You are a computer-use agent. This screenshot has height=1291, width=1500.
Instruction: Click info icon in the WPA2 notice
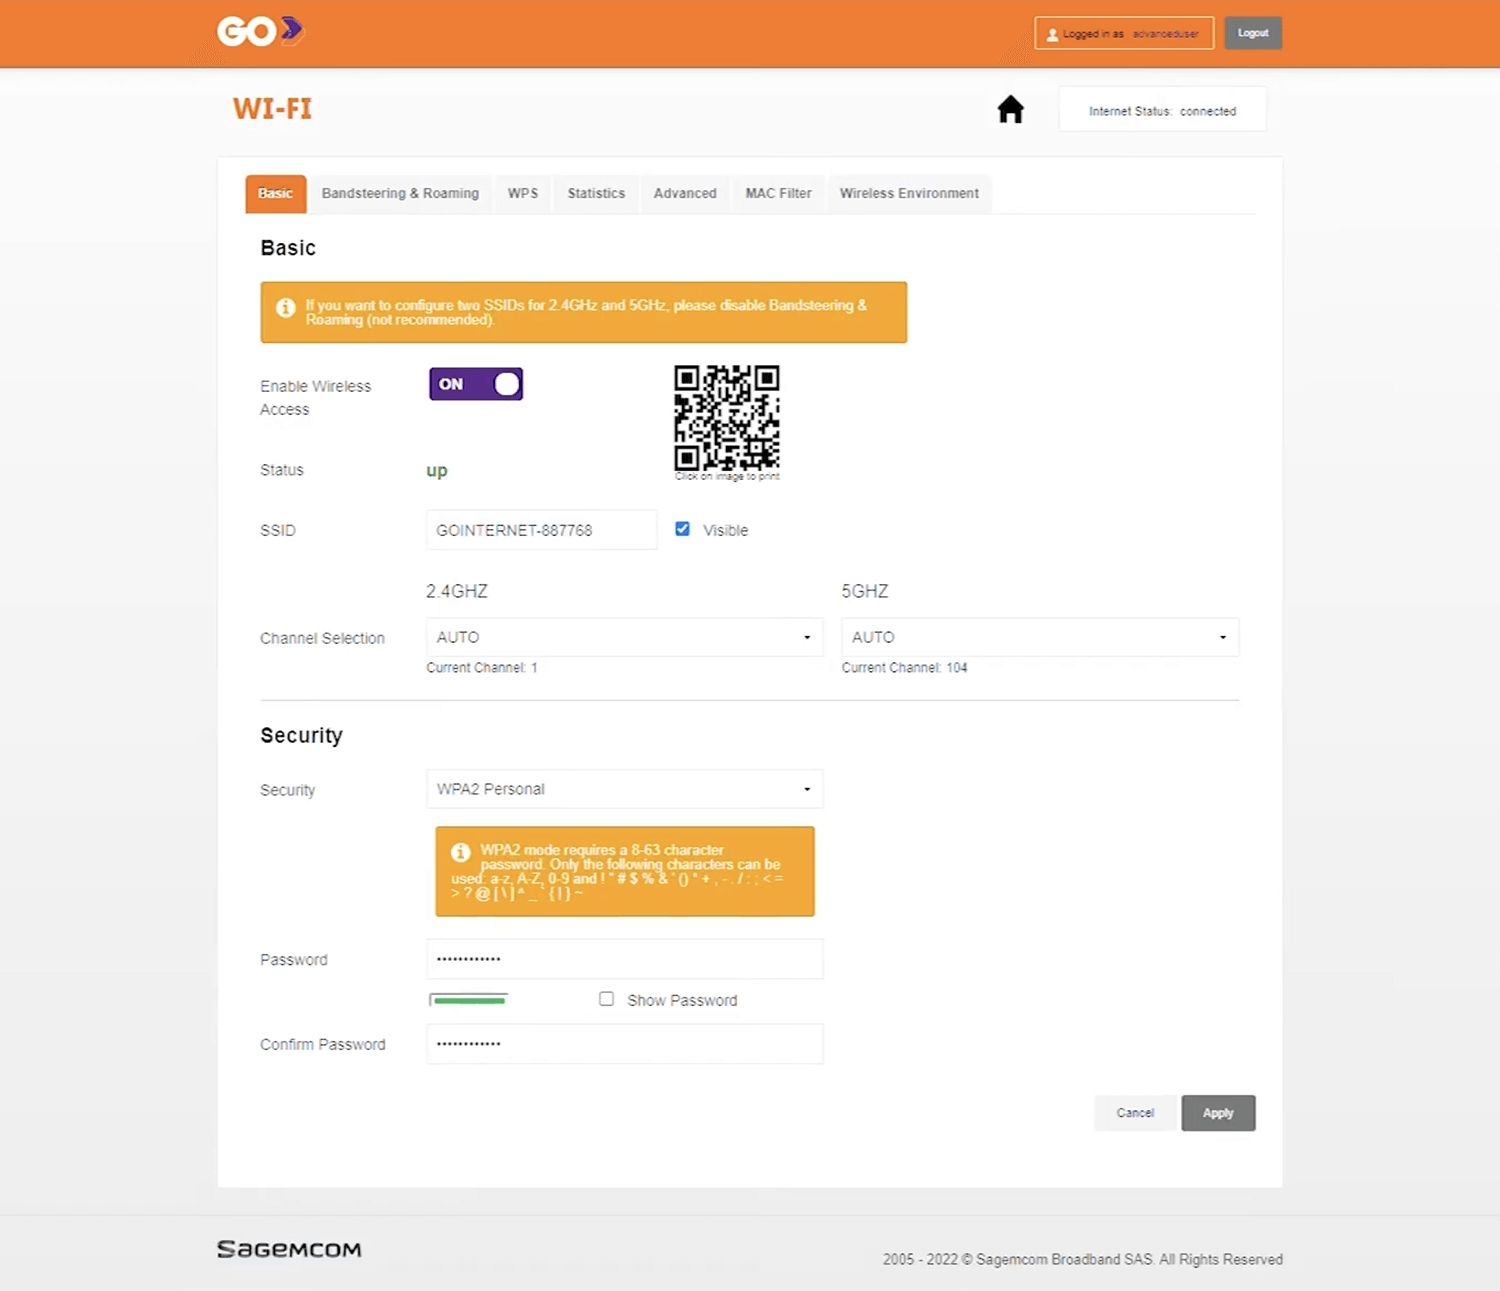coord(460,852)
